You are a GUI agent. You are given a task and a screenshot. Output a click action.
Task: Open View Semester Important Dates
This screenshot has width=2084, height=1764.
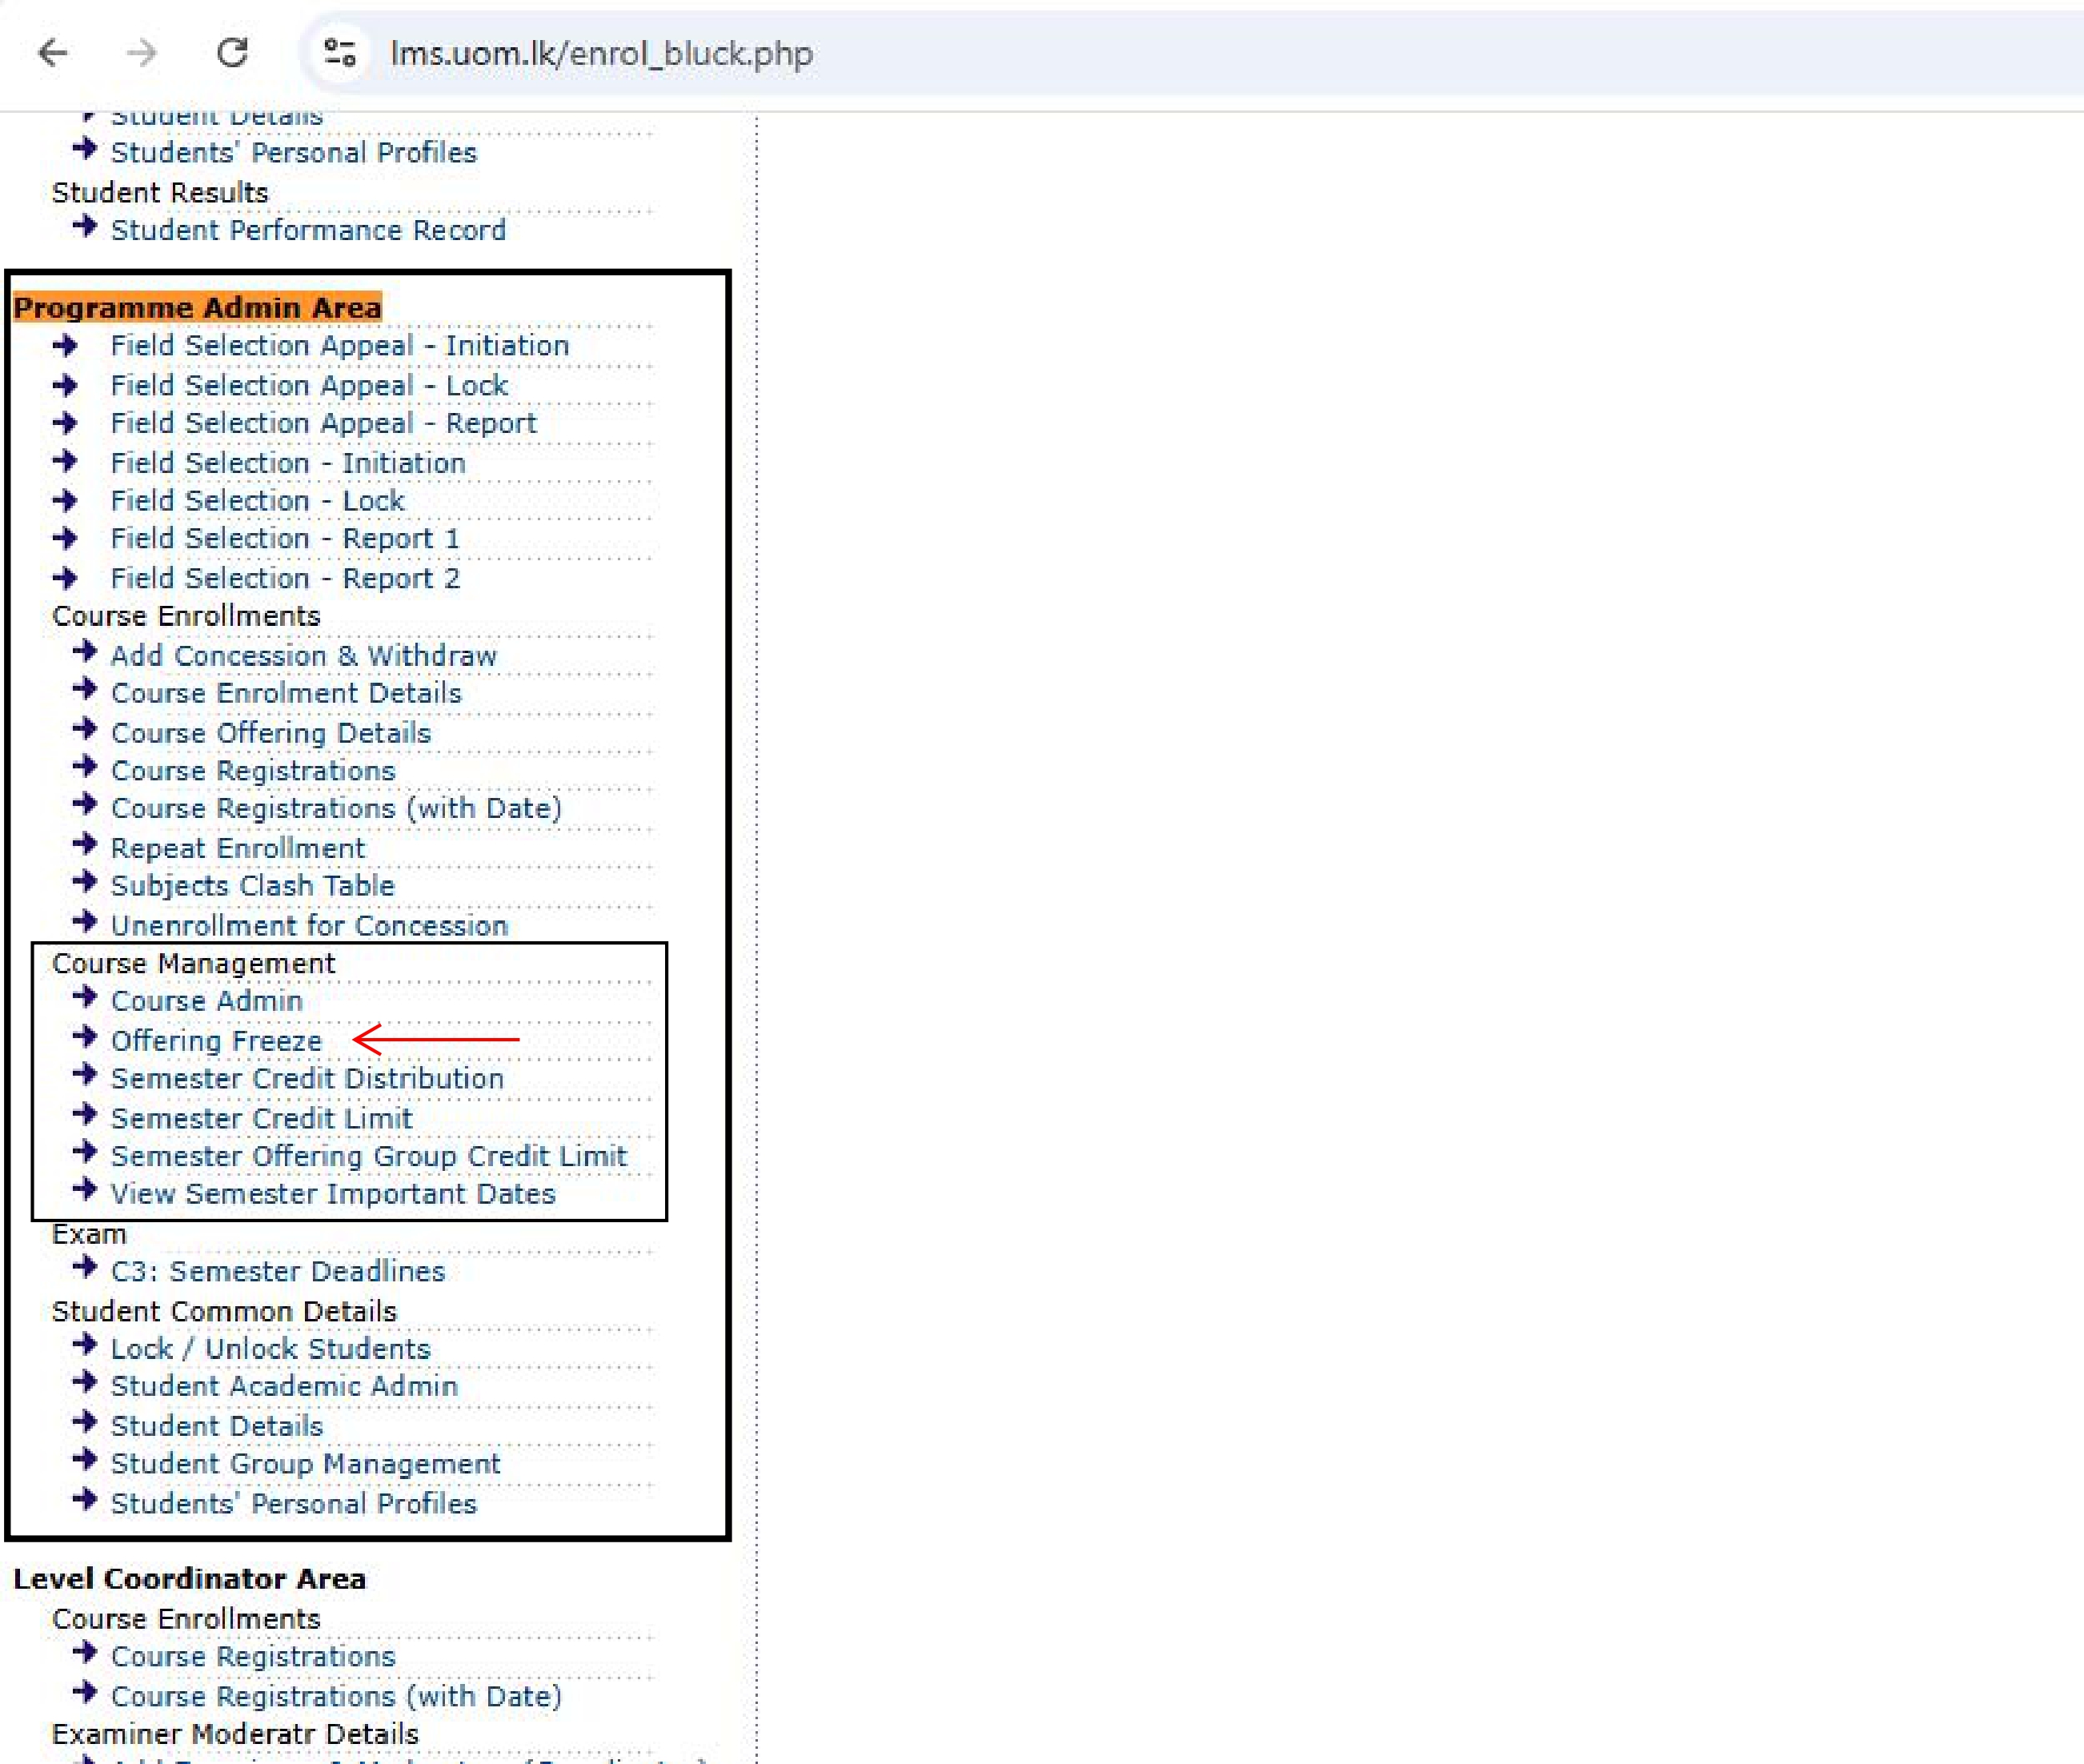click(x=333, y=1194)
